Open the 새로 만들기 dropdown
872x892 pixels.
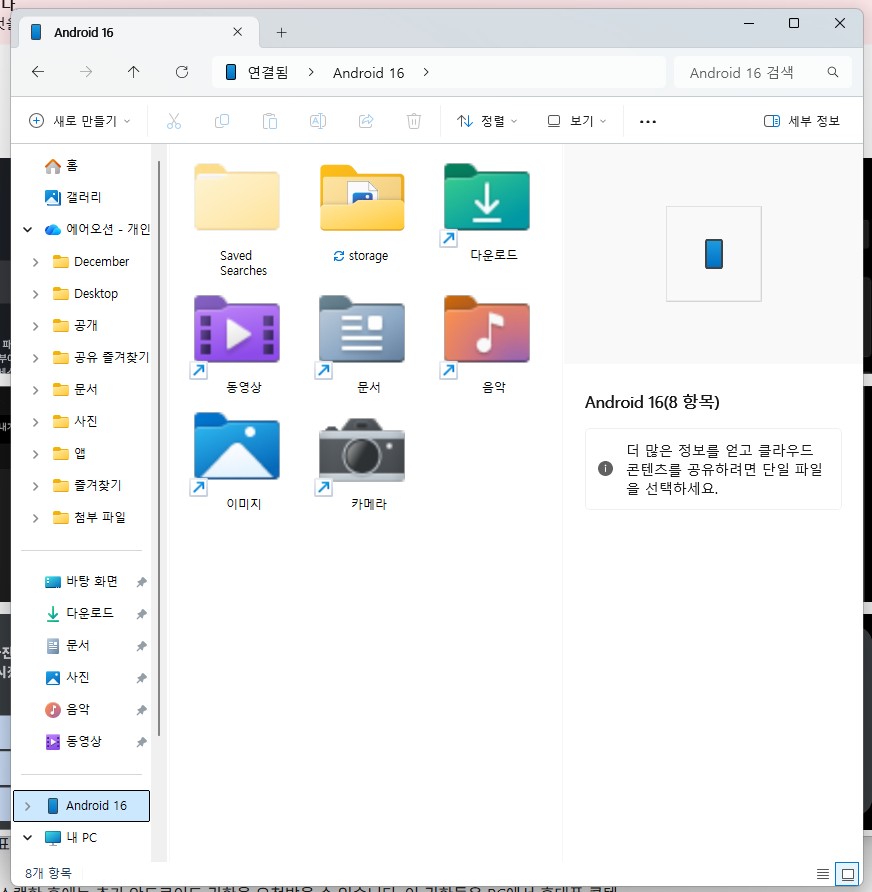click(80, 121)
